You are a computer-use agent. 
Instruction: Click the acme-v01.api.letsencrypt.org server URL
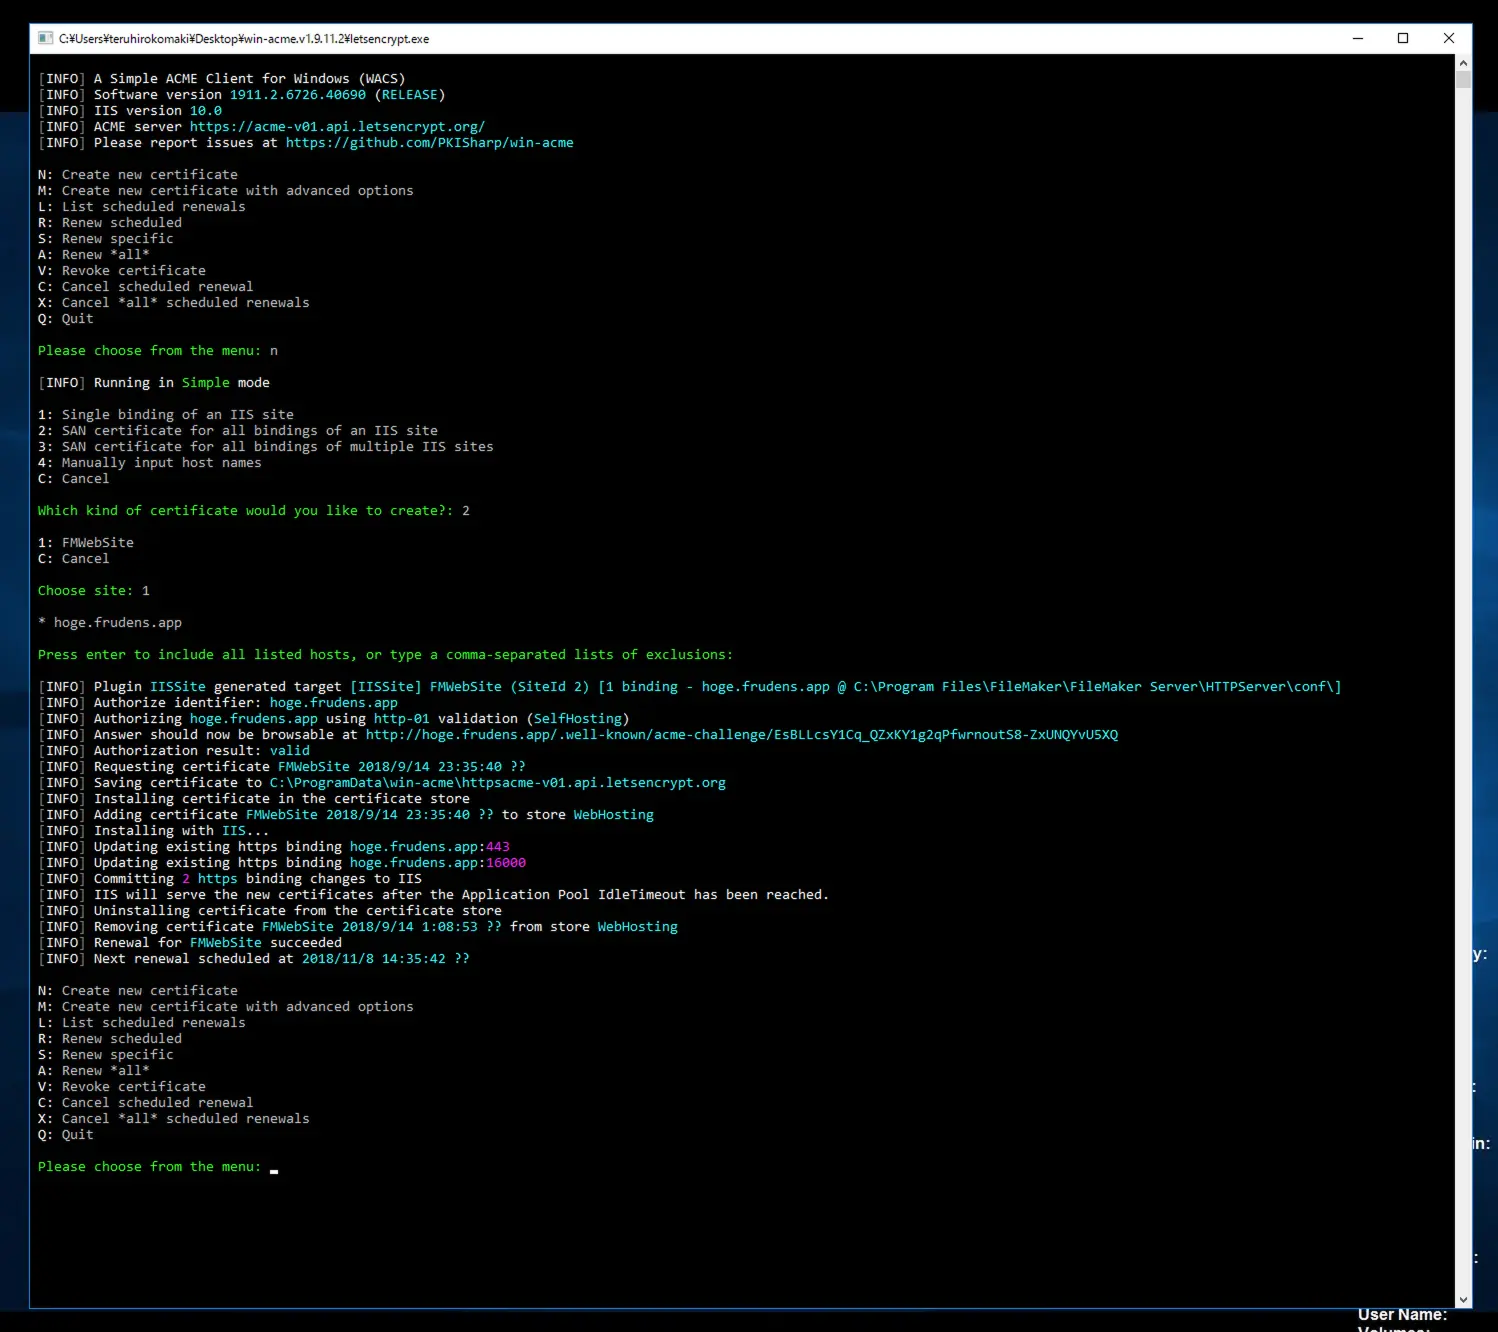coord(337,127)
